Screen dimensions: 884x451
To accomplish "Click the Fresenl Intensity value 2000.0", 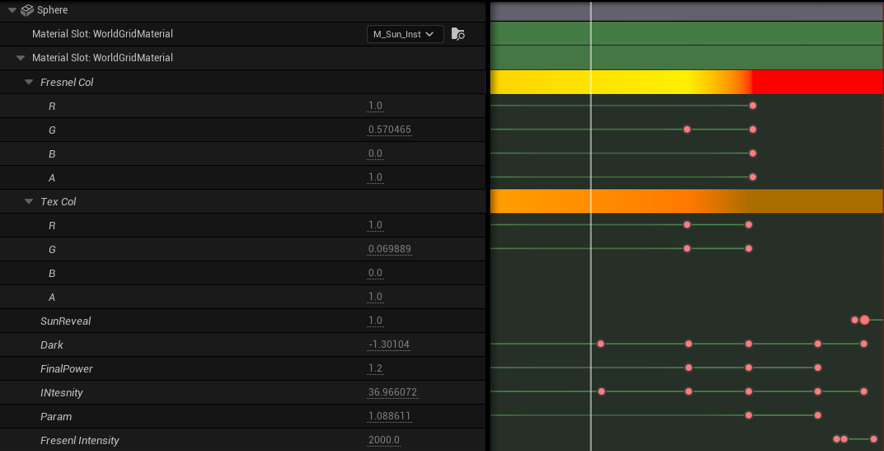I will [x=383, y=440].
